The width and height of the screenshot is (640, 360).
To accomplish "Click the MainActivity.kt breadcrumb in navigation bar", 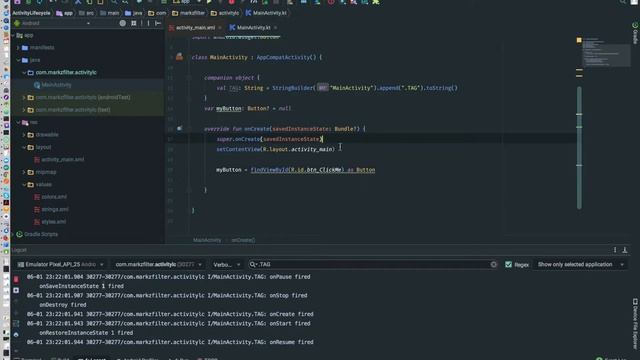I will click(266, 13).
